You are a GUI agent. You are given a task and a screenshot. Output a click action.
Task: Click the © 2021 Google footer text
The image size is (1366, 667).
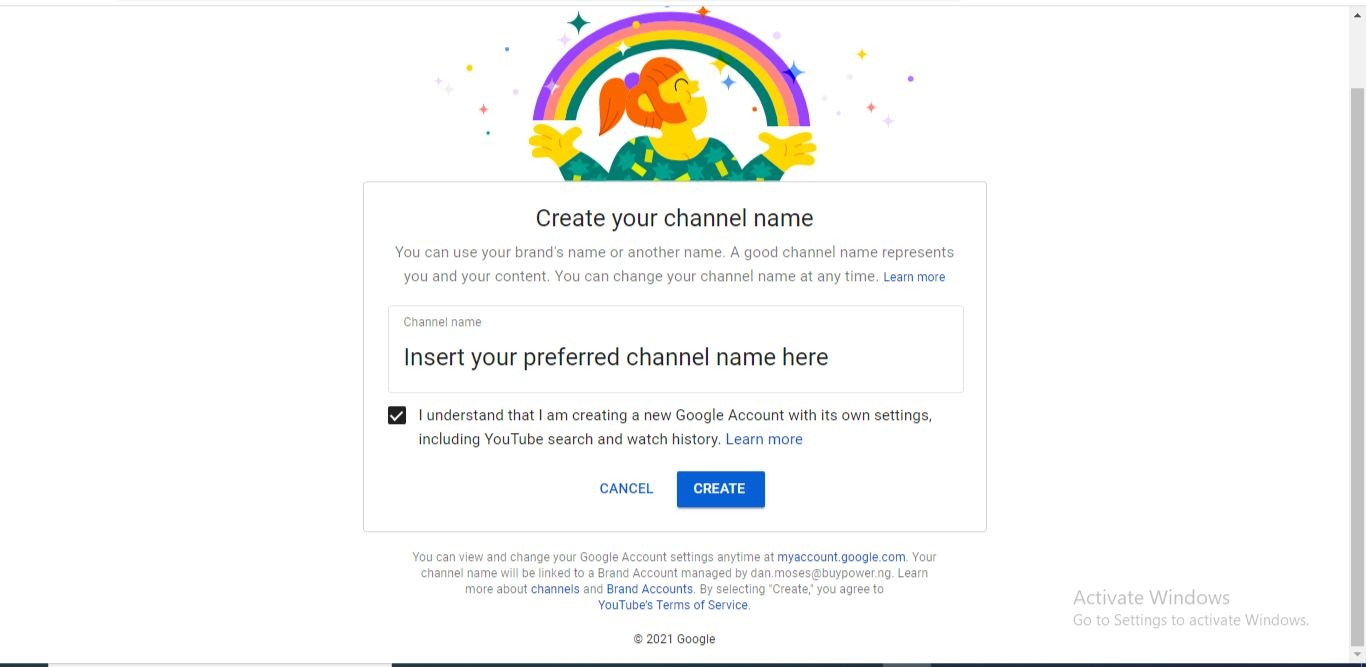(x=674, y=639)
